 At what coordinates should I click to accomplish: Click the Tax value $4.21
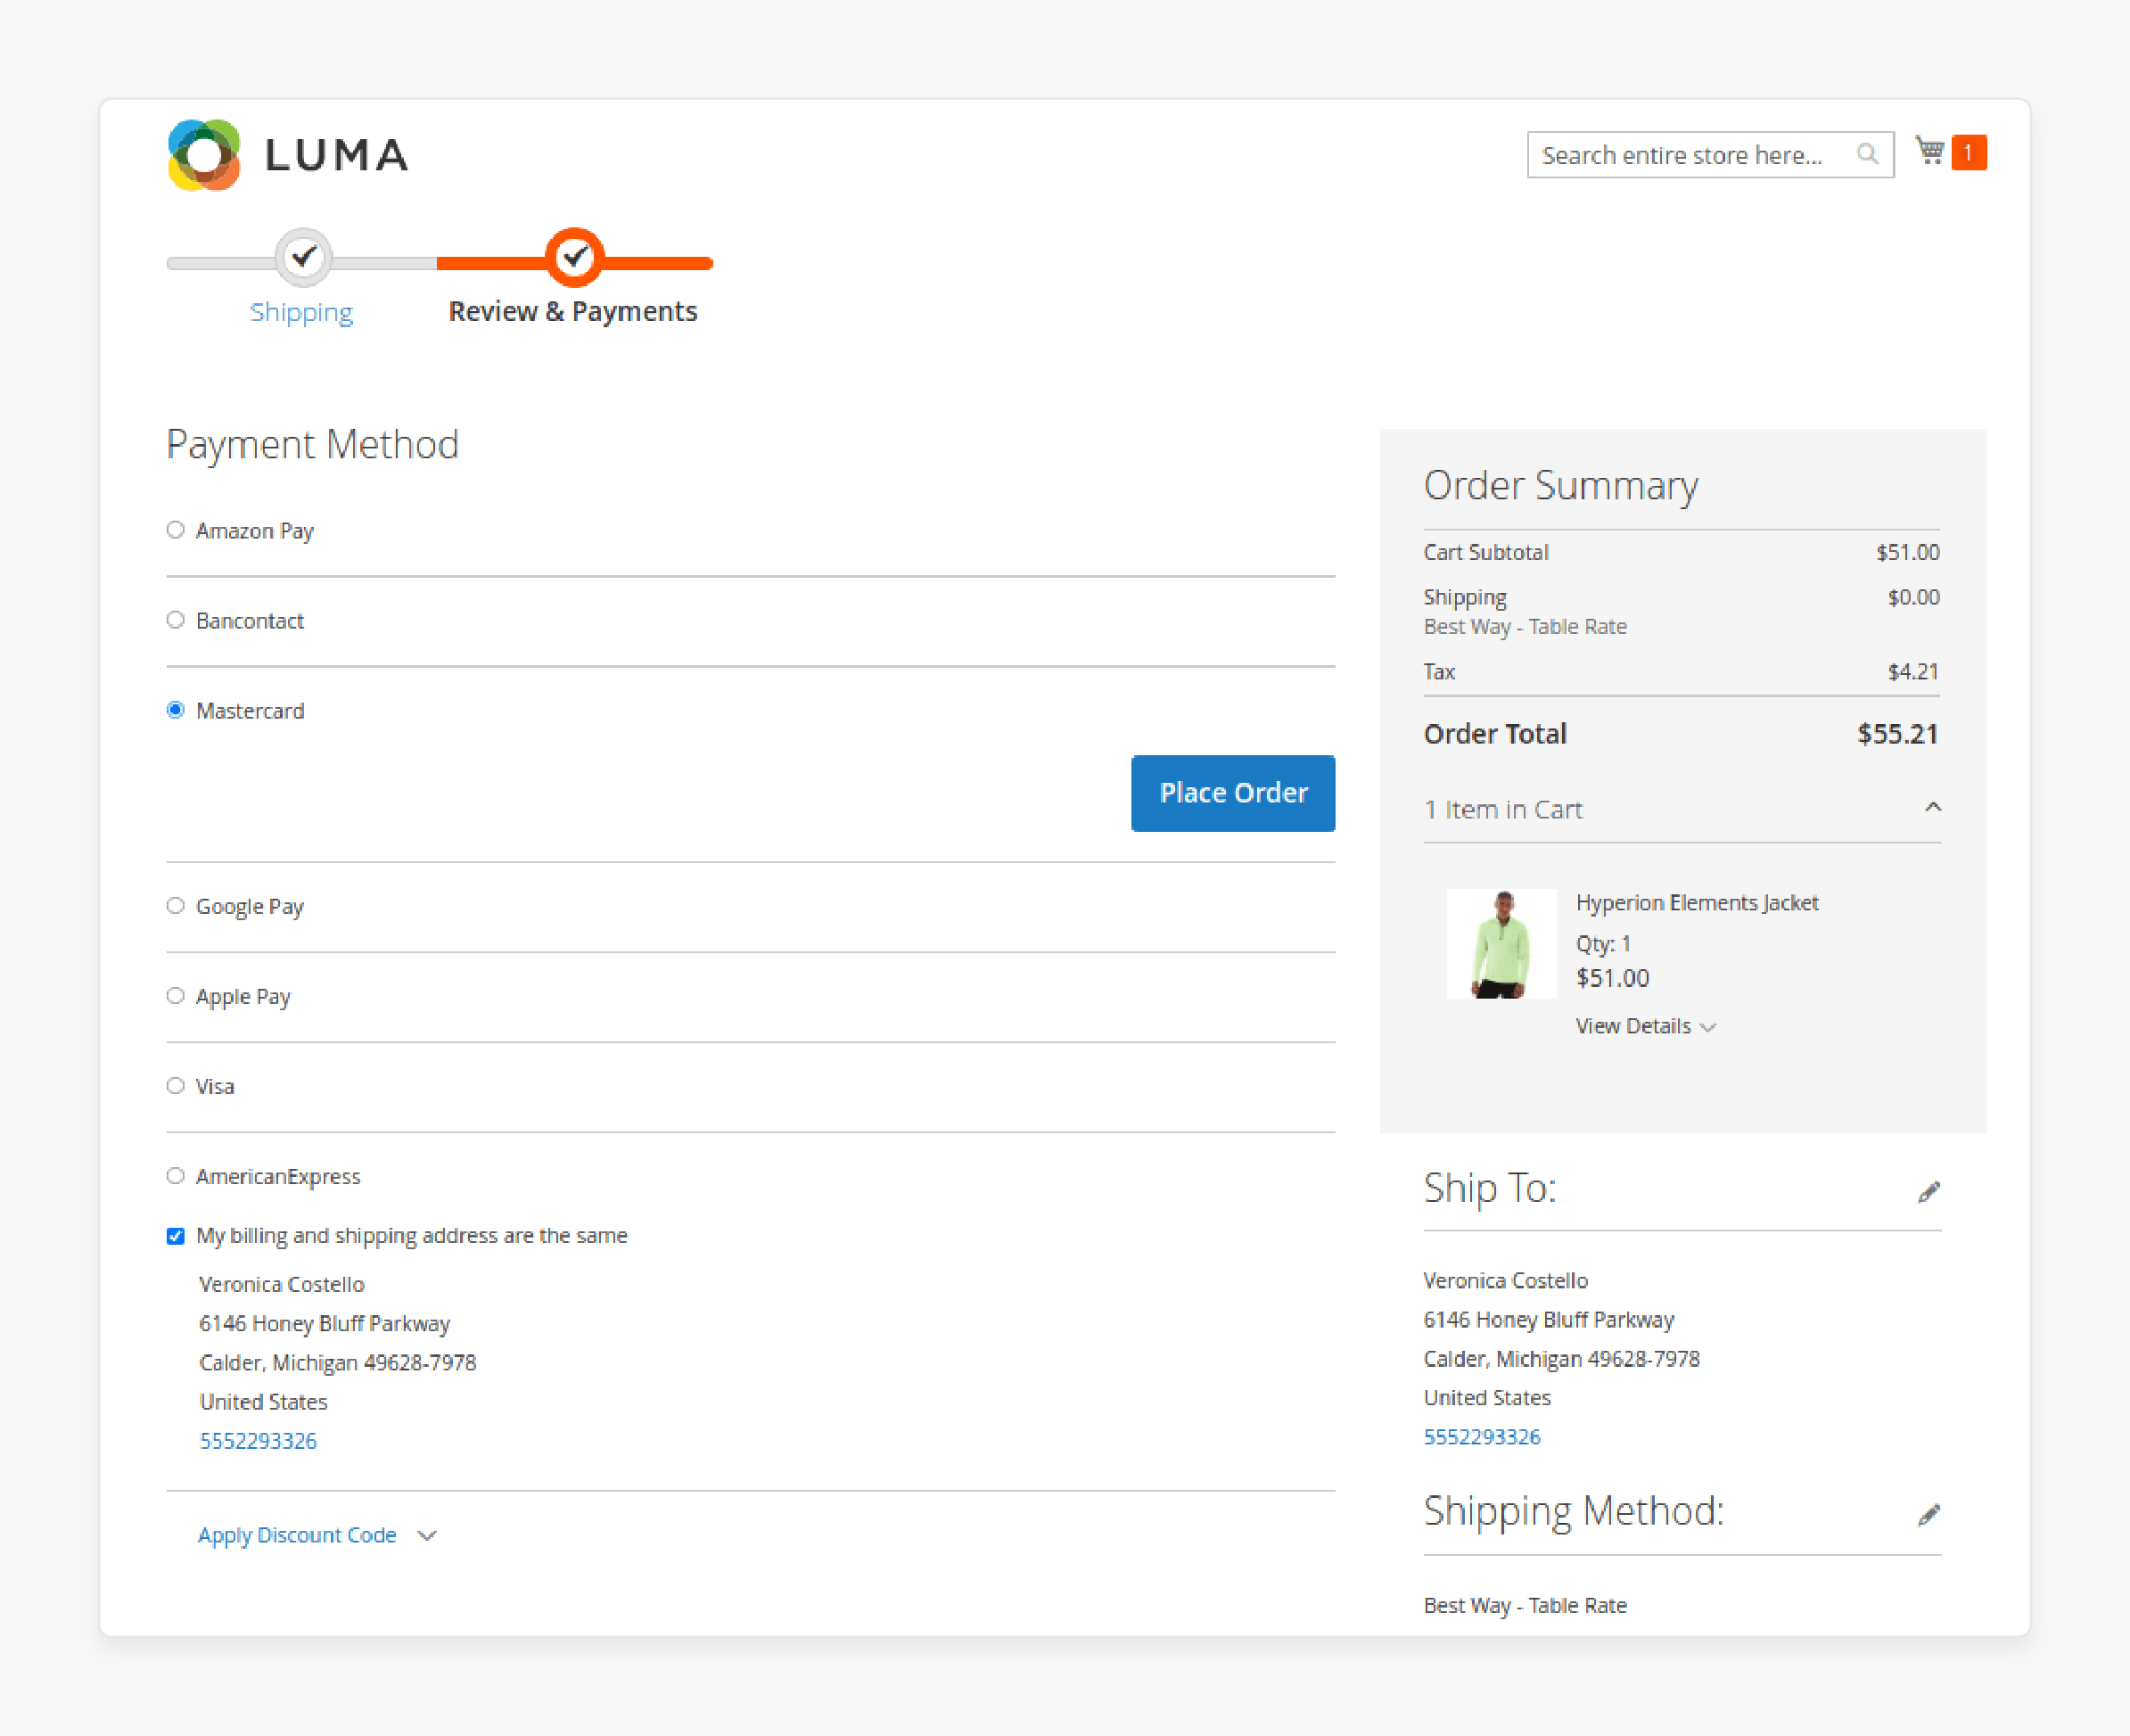point(1913,671)
